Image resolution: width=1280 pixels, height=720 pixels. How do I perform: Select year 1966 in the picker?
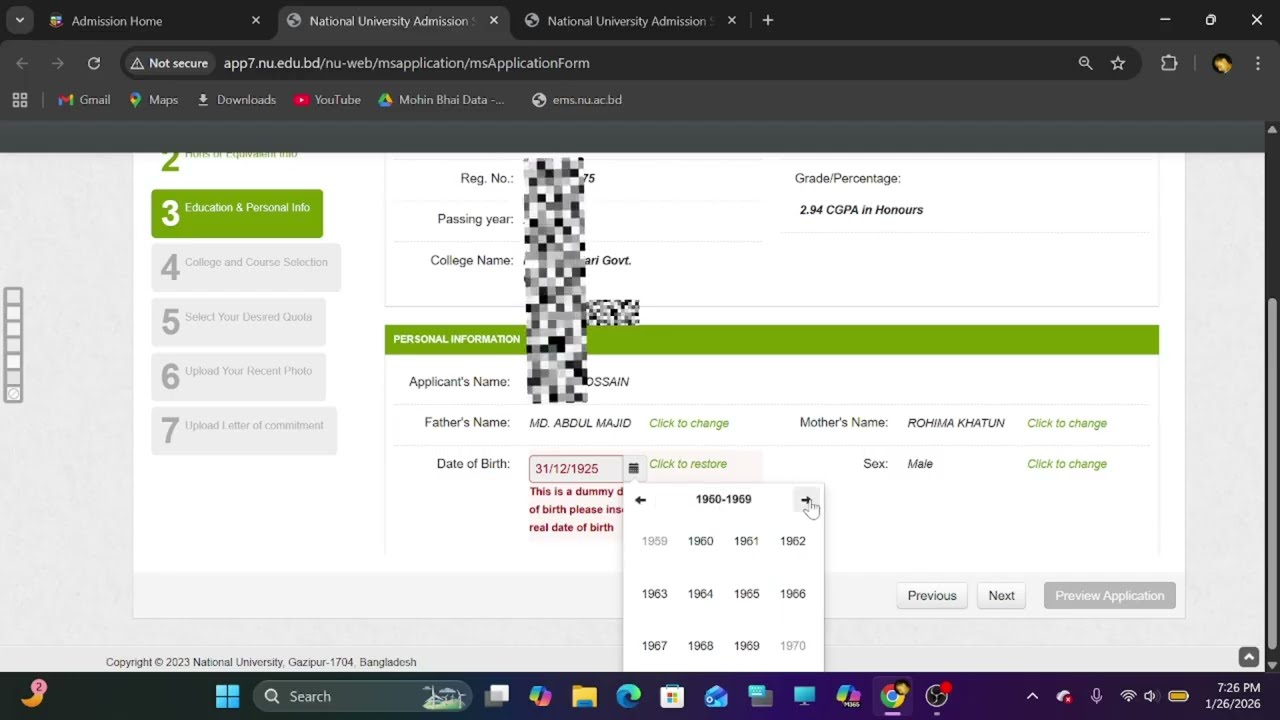pyautogui.click(x=792, y=594)
